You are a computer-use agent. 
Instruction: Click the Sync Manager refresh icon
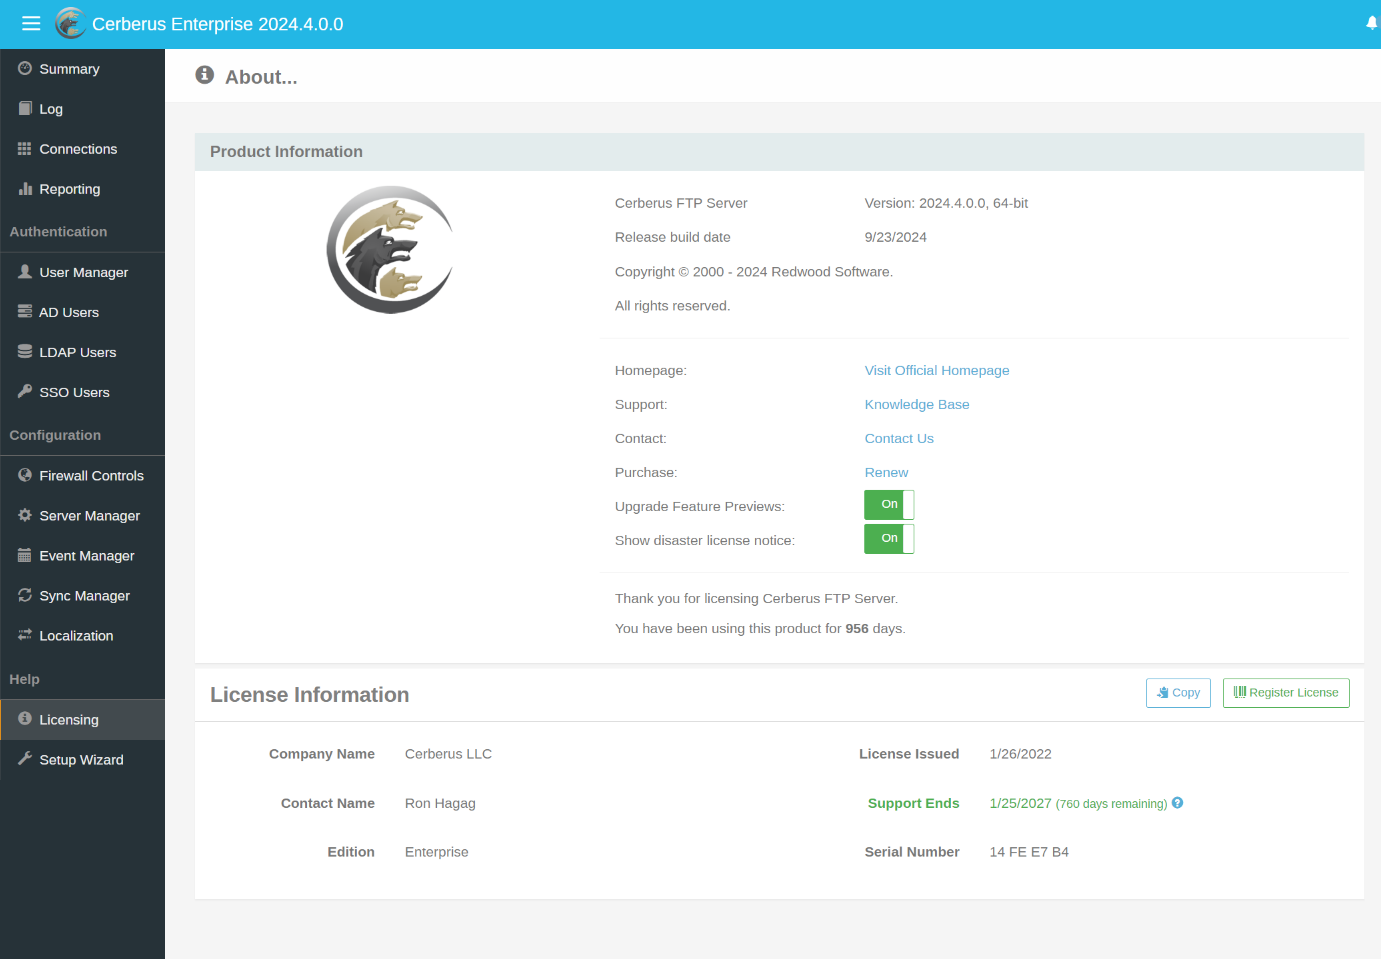click(25, 595)
